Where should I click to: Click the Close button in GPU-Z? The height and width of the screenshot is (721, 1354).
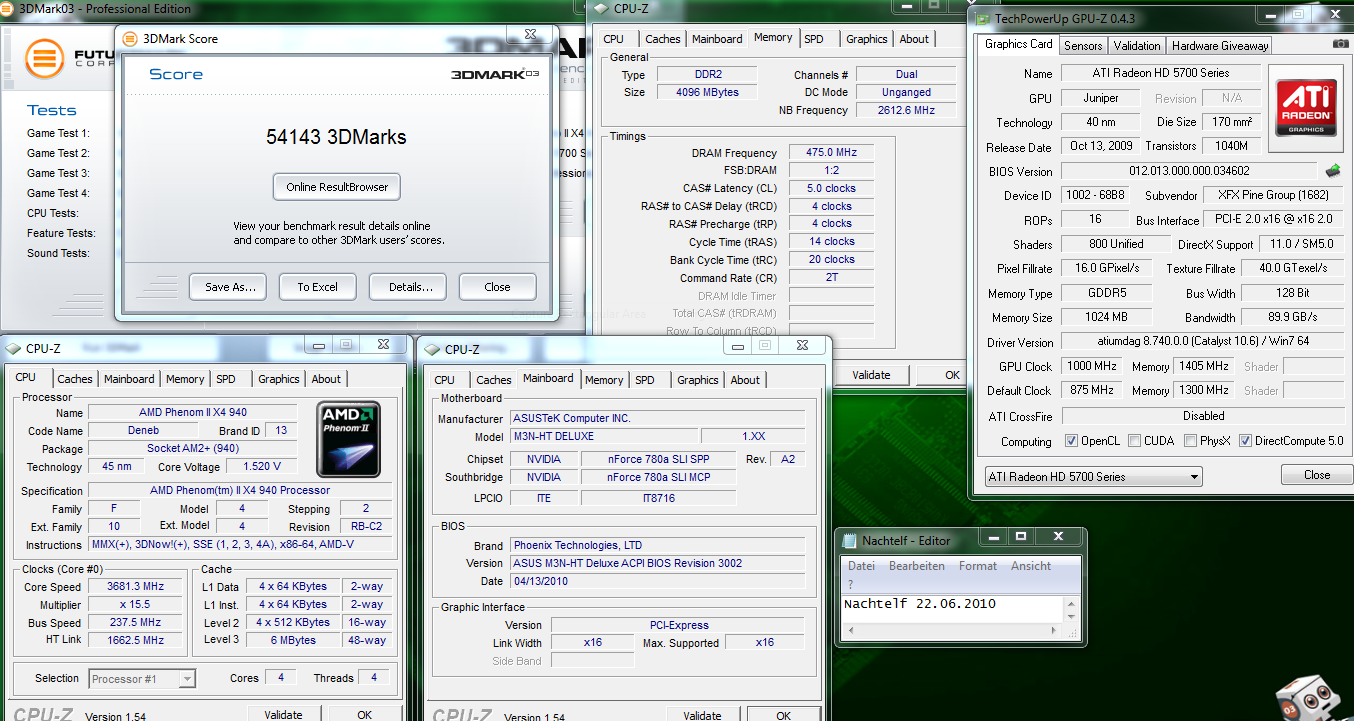point(1317,475)
